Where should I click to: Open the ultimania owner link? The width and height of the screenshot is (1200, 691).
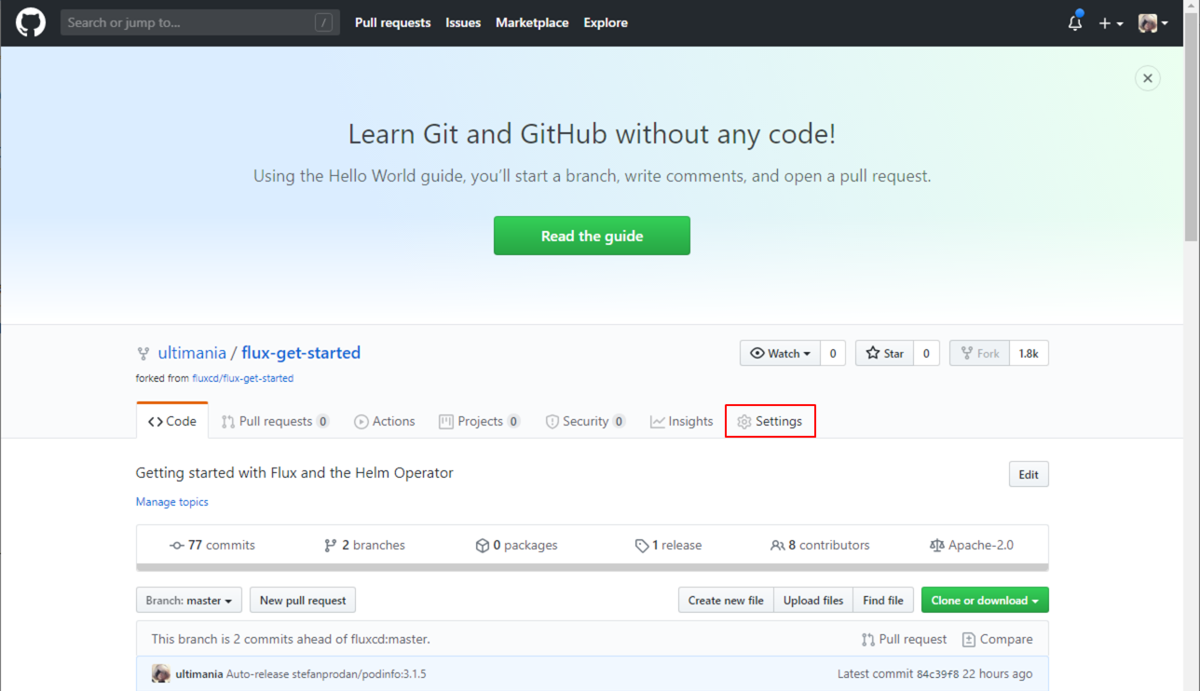point(192,353)
